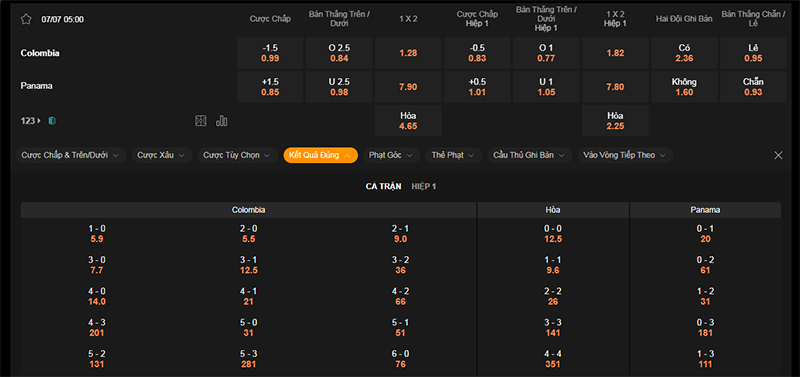
Task: Open the football pitch lineup icon
Action: (x=201, y=120)
